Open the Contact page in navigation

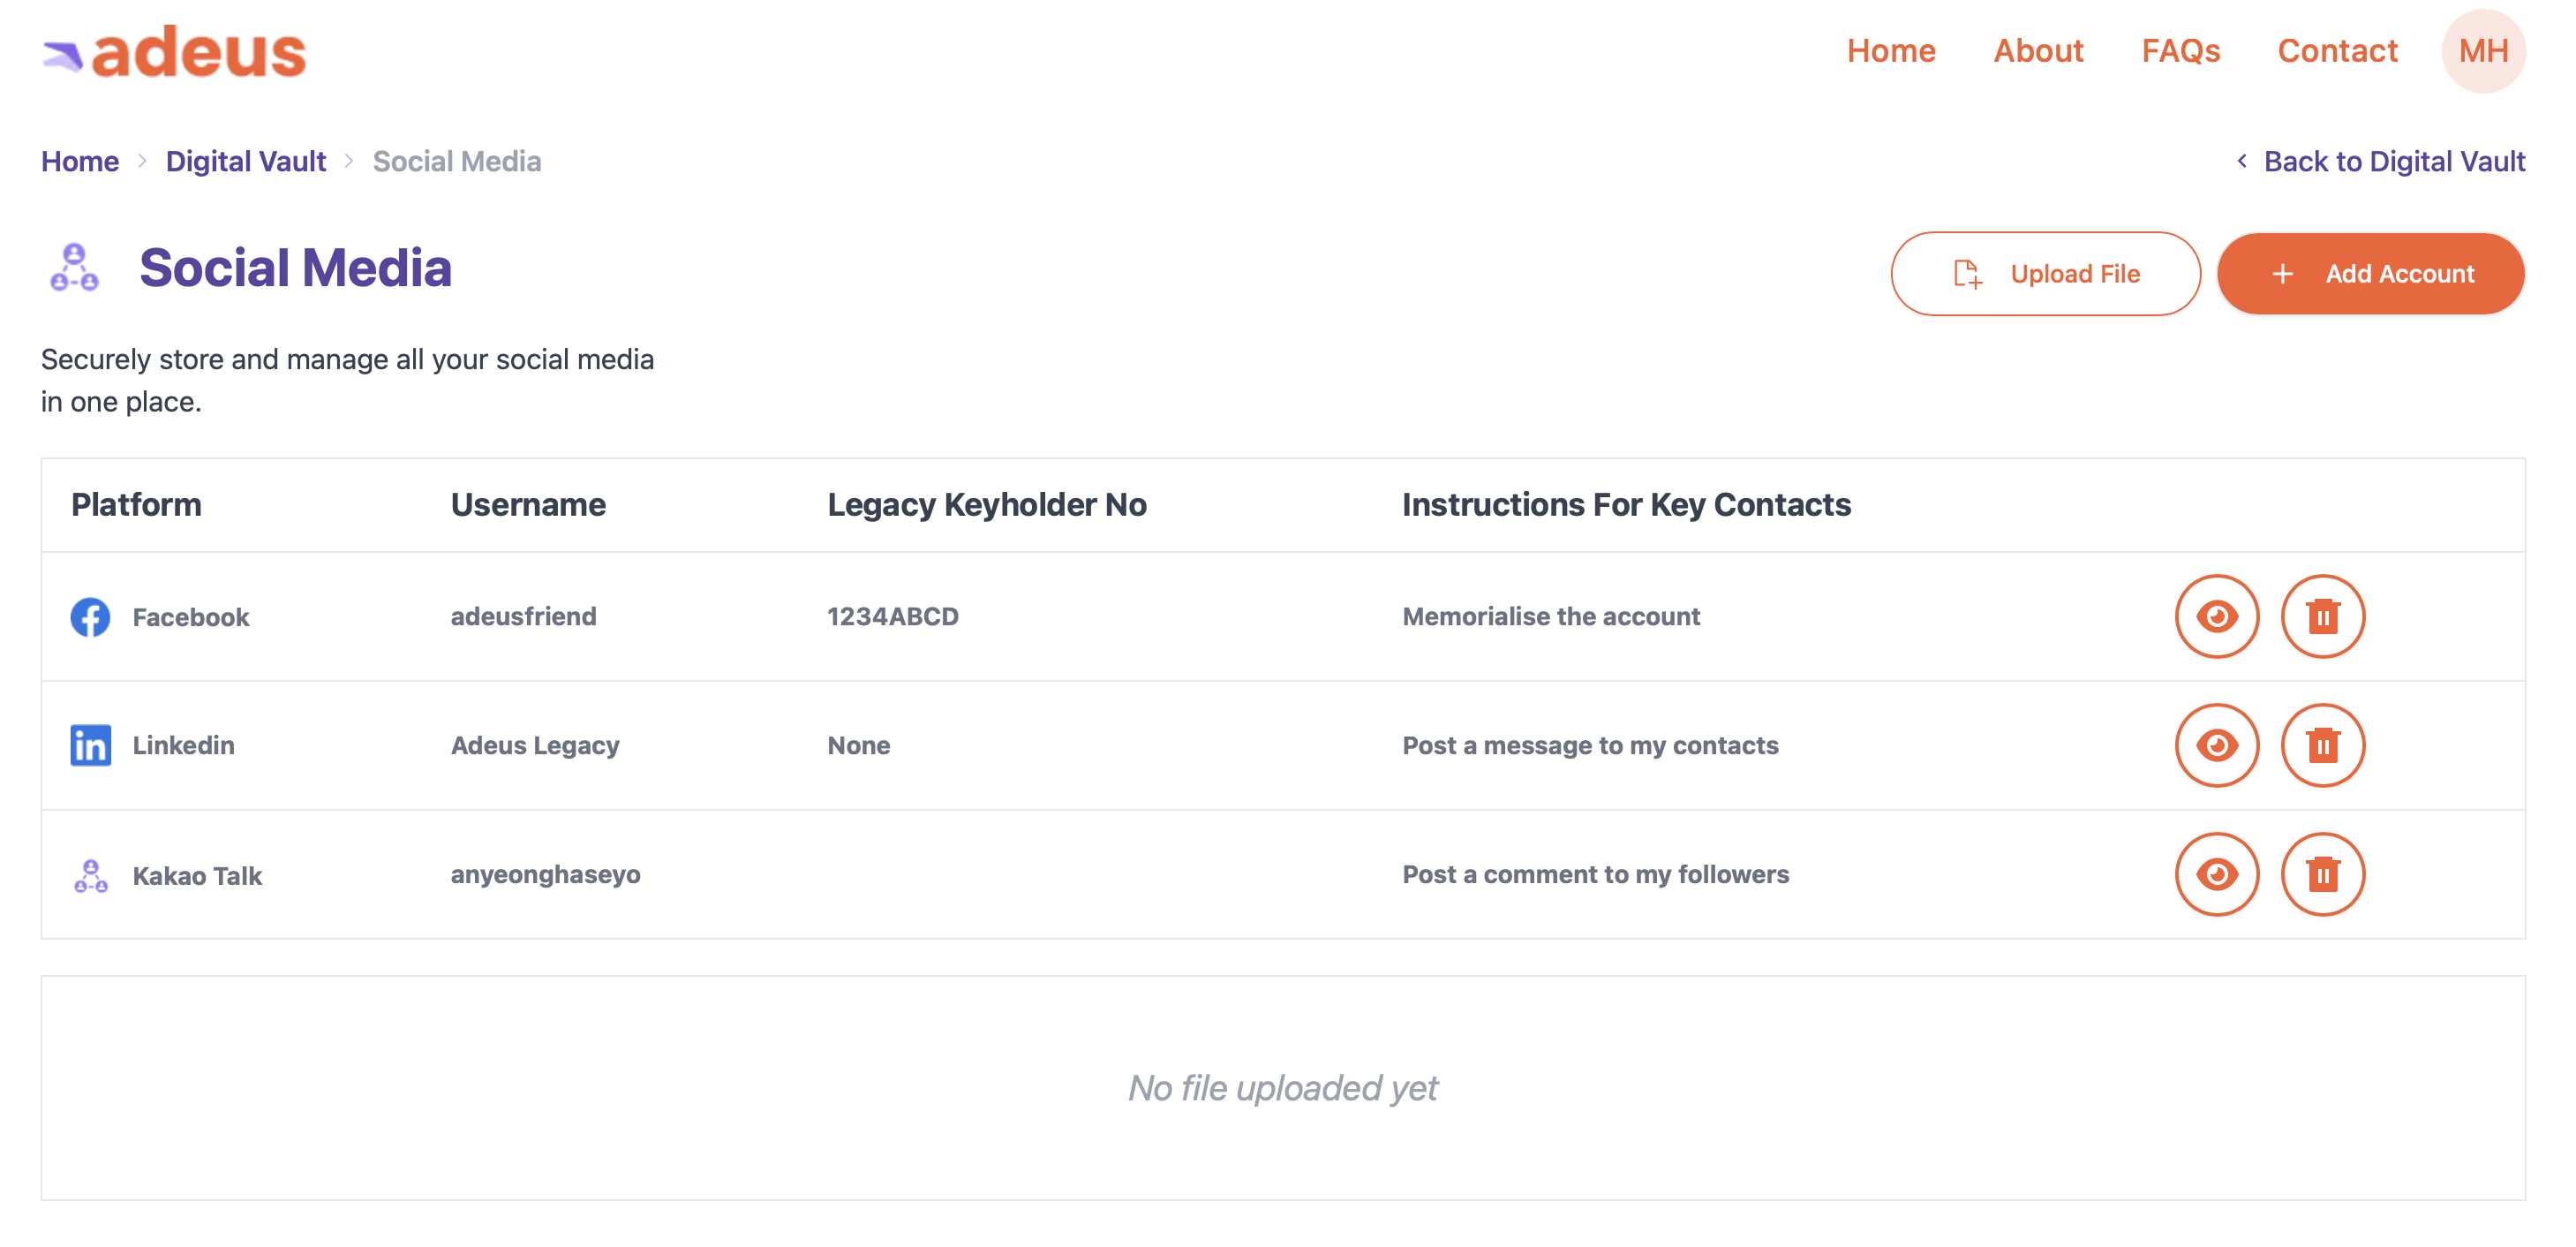point(2337,51)
